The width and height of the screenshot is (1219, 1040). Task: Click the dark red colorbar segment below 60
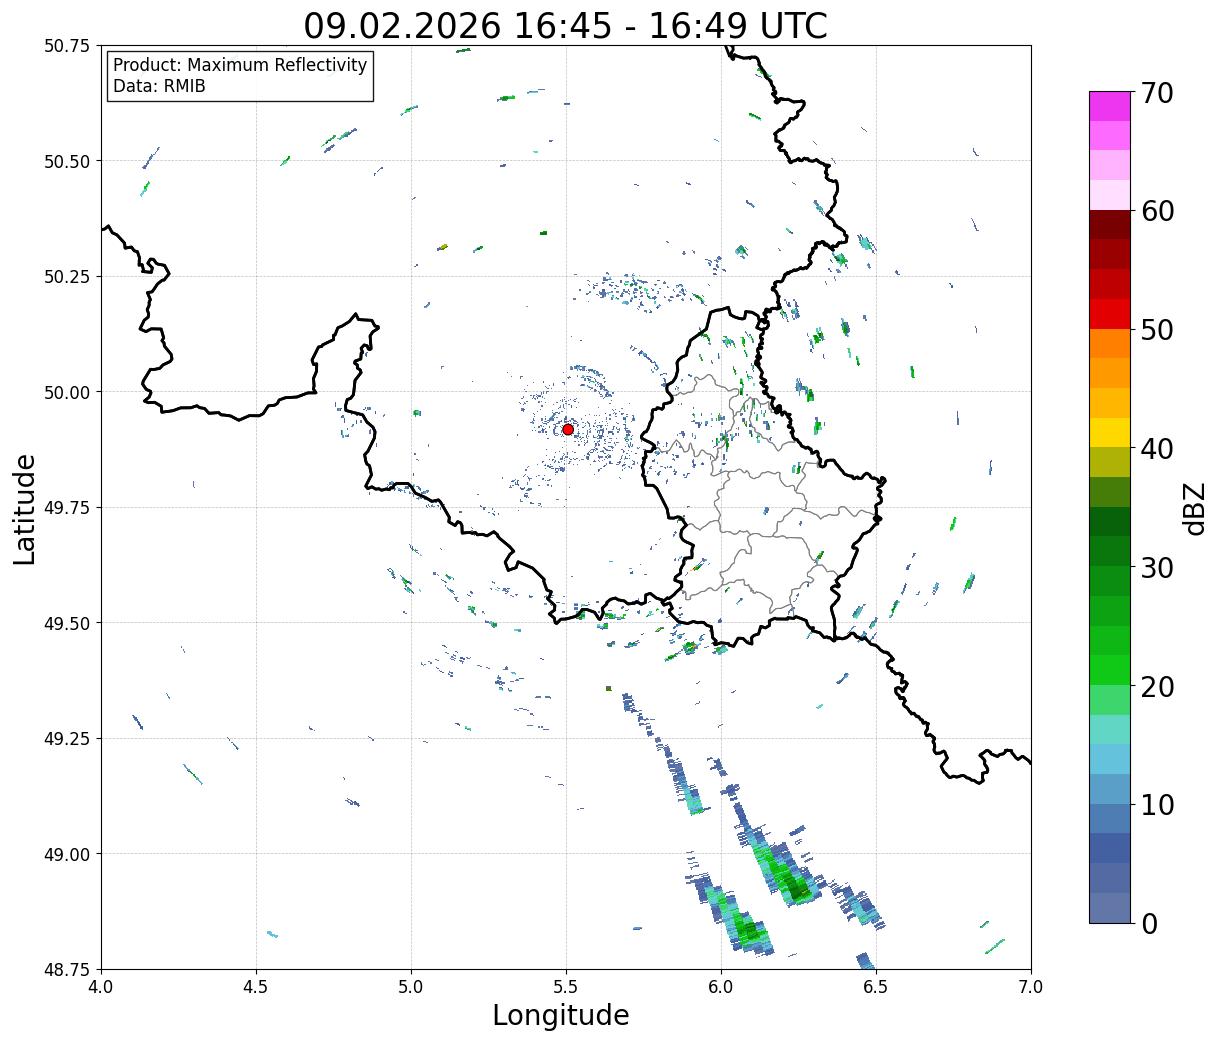click(x=1110, y=225)
